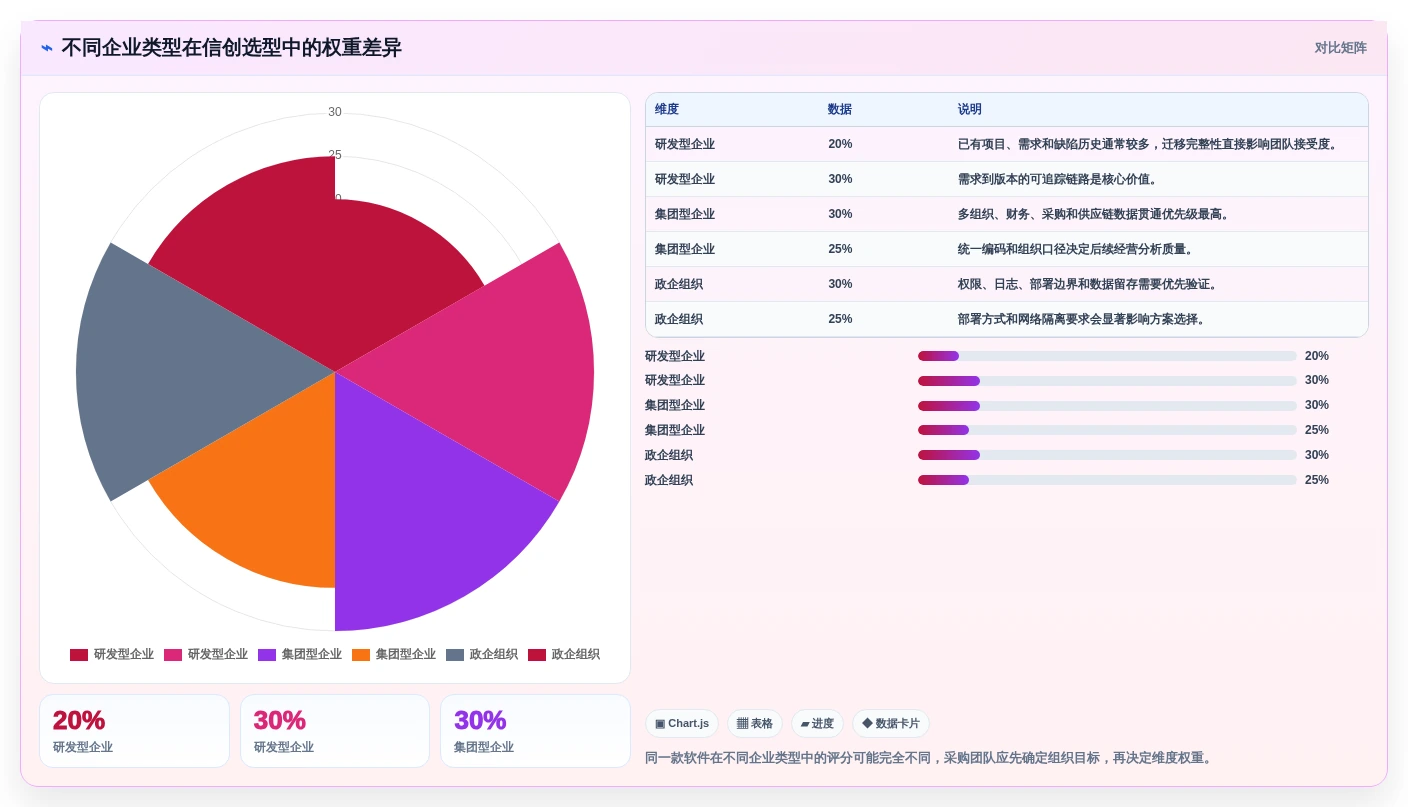Click the 25% value in the 集团型企业 table row
Screen dimensions: 1408x807
coord(840,250)
